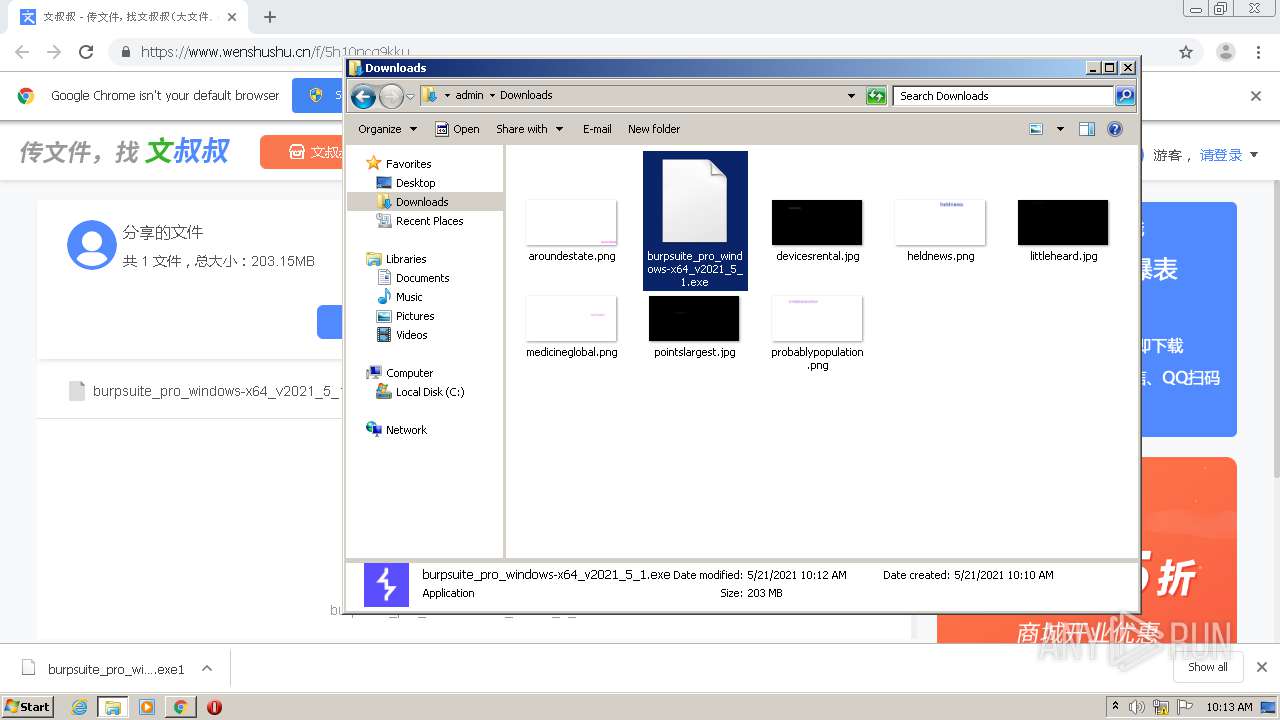Select the burpsuite_pro_windows exe file icon
This screenshot has height=720, width=1280.
coord(695,200)
